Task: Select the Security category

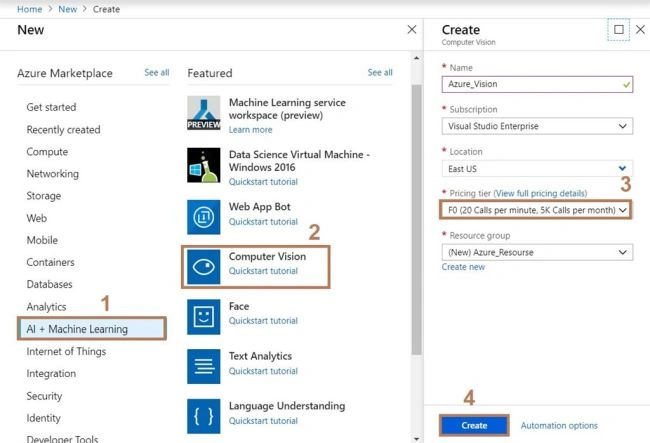Action: click(44, 396)
